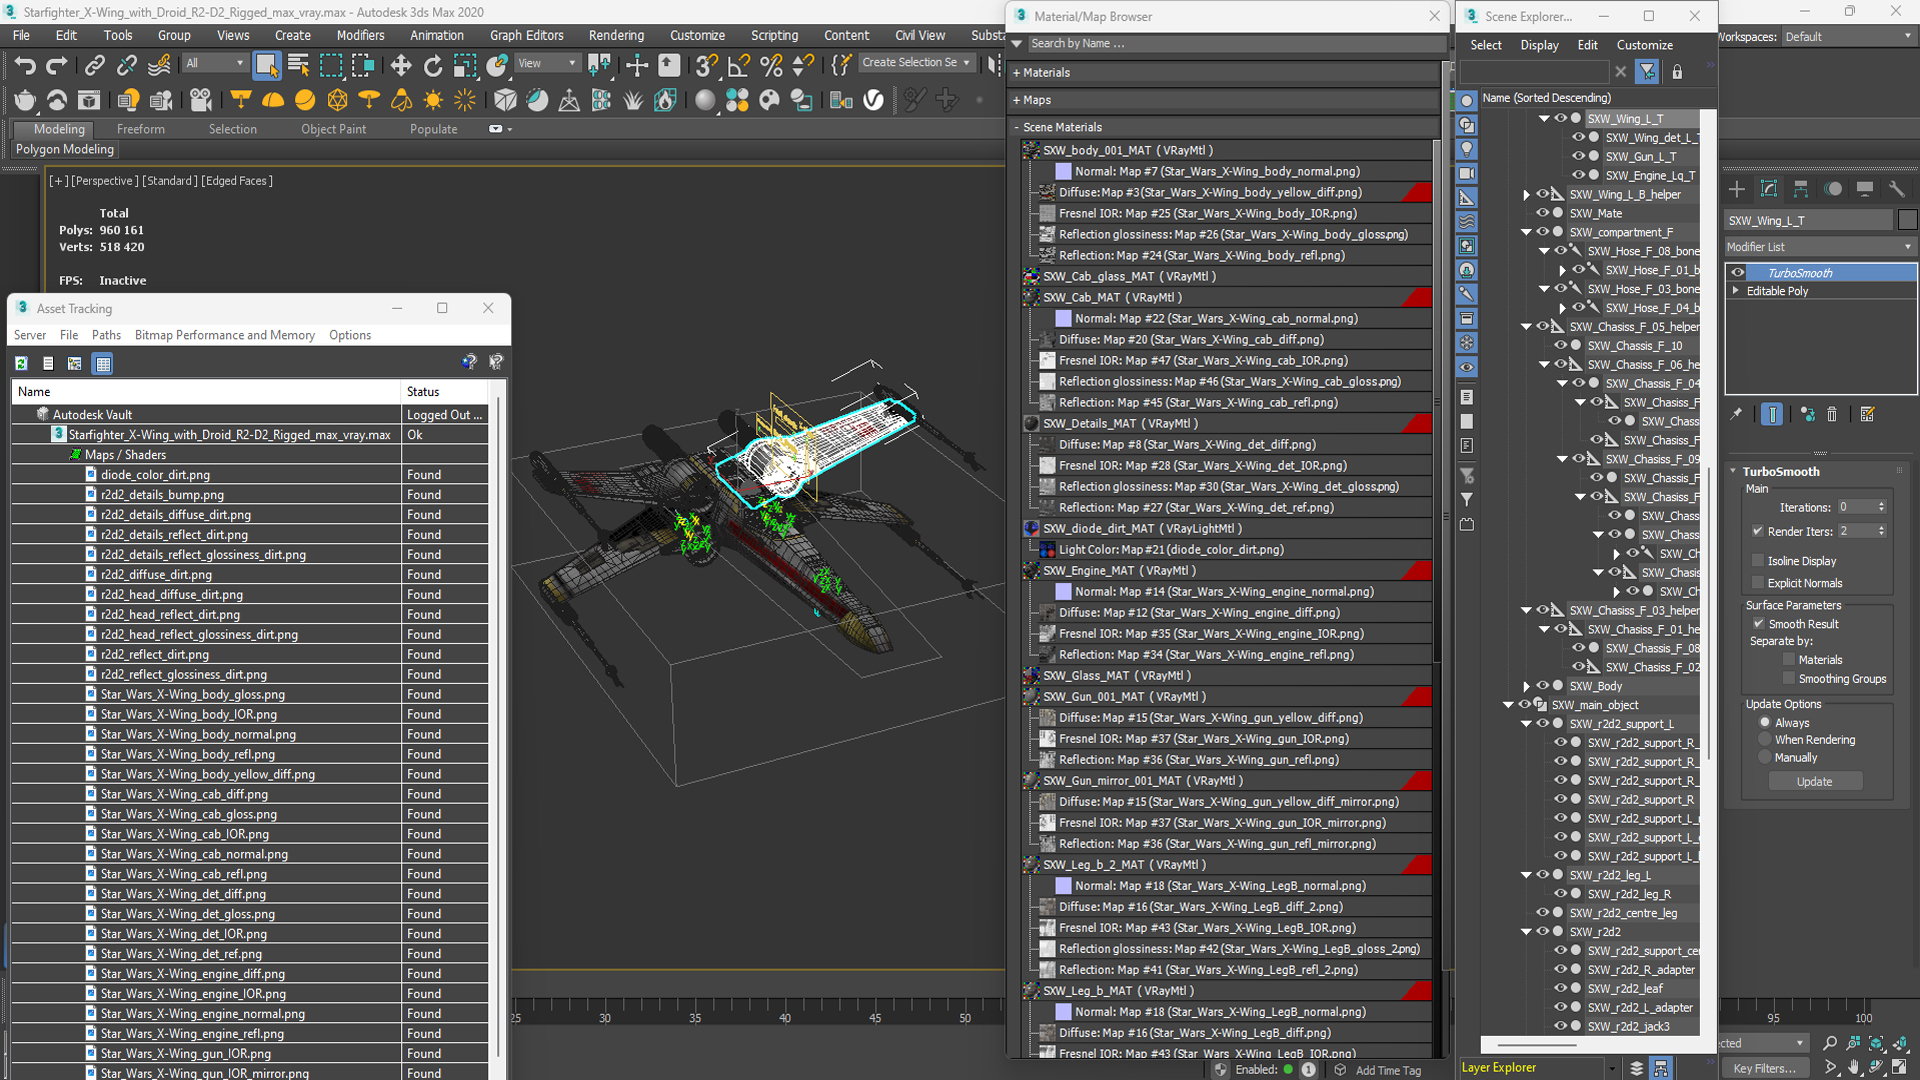Viewport: 1920px width, 1080px height.
Task: Open the Material Editor sphere icon
Action: pyautogui.click(x=705, y=100)
